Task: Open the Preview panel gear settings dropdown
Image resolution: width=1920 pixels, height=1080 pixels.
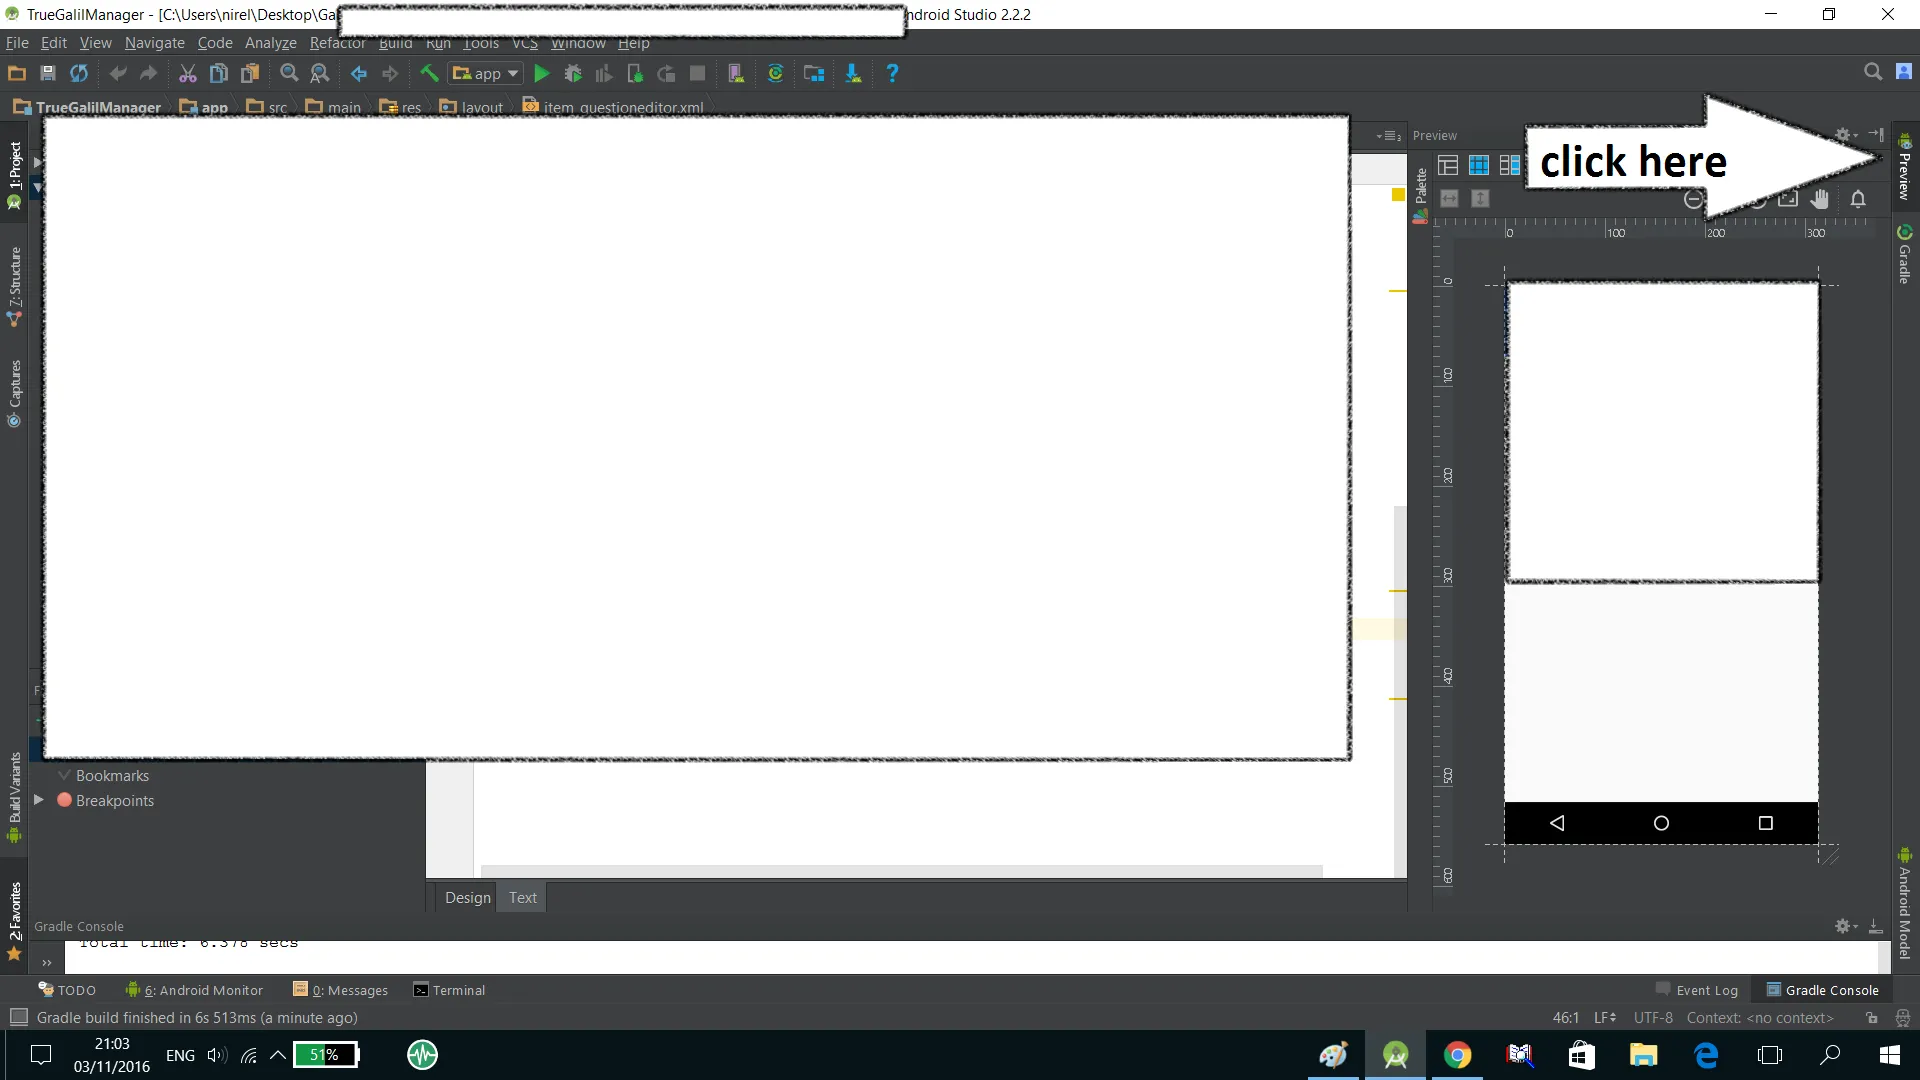Action: (x=1846, y=135)
